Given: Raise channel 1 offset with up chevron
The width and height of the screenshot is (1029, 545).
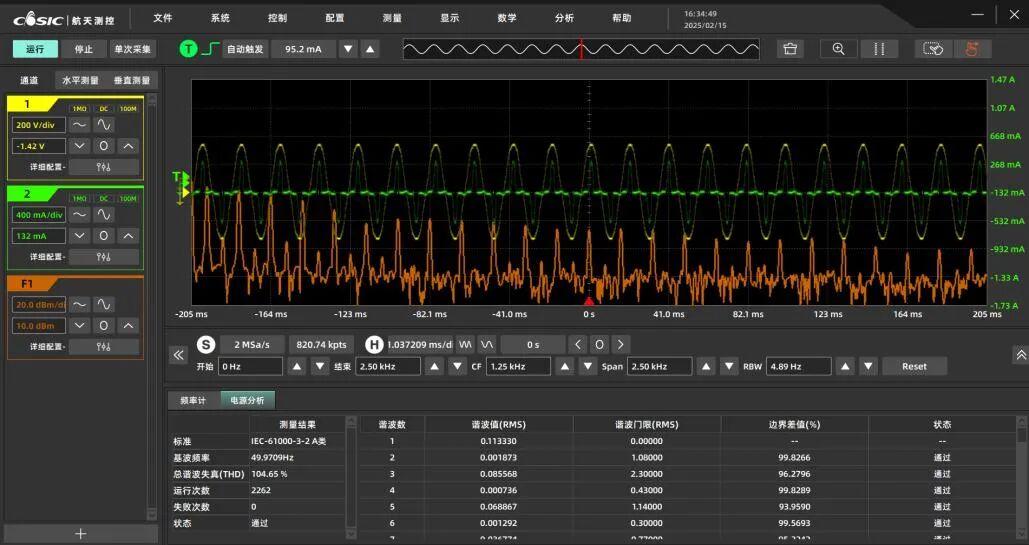Looking at the screenshot, I should tap(128, 146).
